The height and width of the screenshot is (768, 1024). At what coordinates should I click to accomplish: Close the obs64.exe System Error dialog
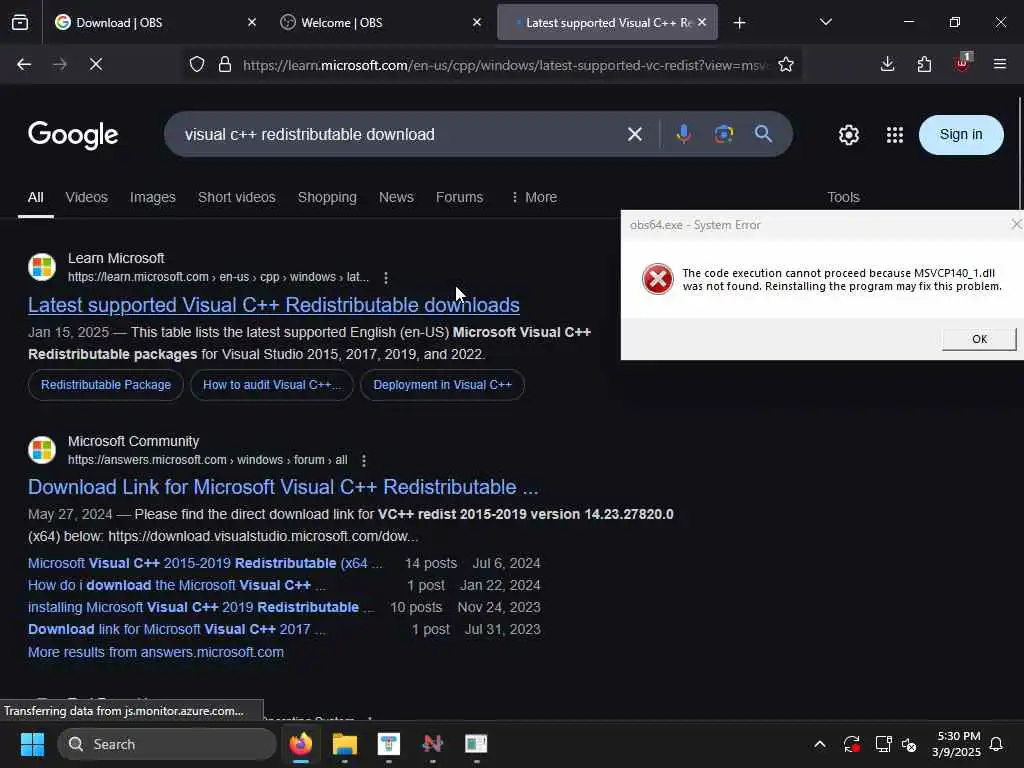click(1016, 225)
